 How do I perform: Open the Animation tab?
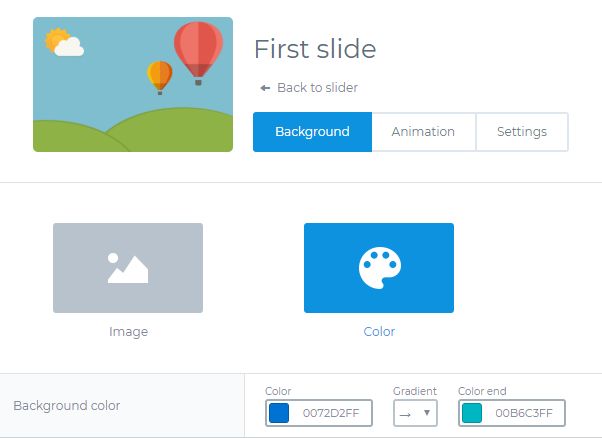point(423,132)
